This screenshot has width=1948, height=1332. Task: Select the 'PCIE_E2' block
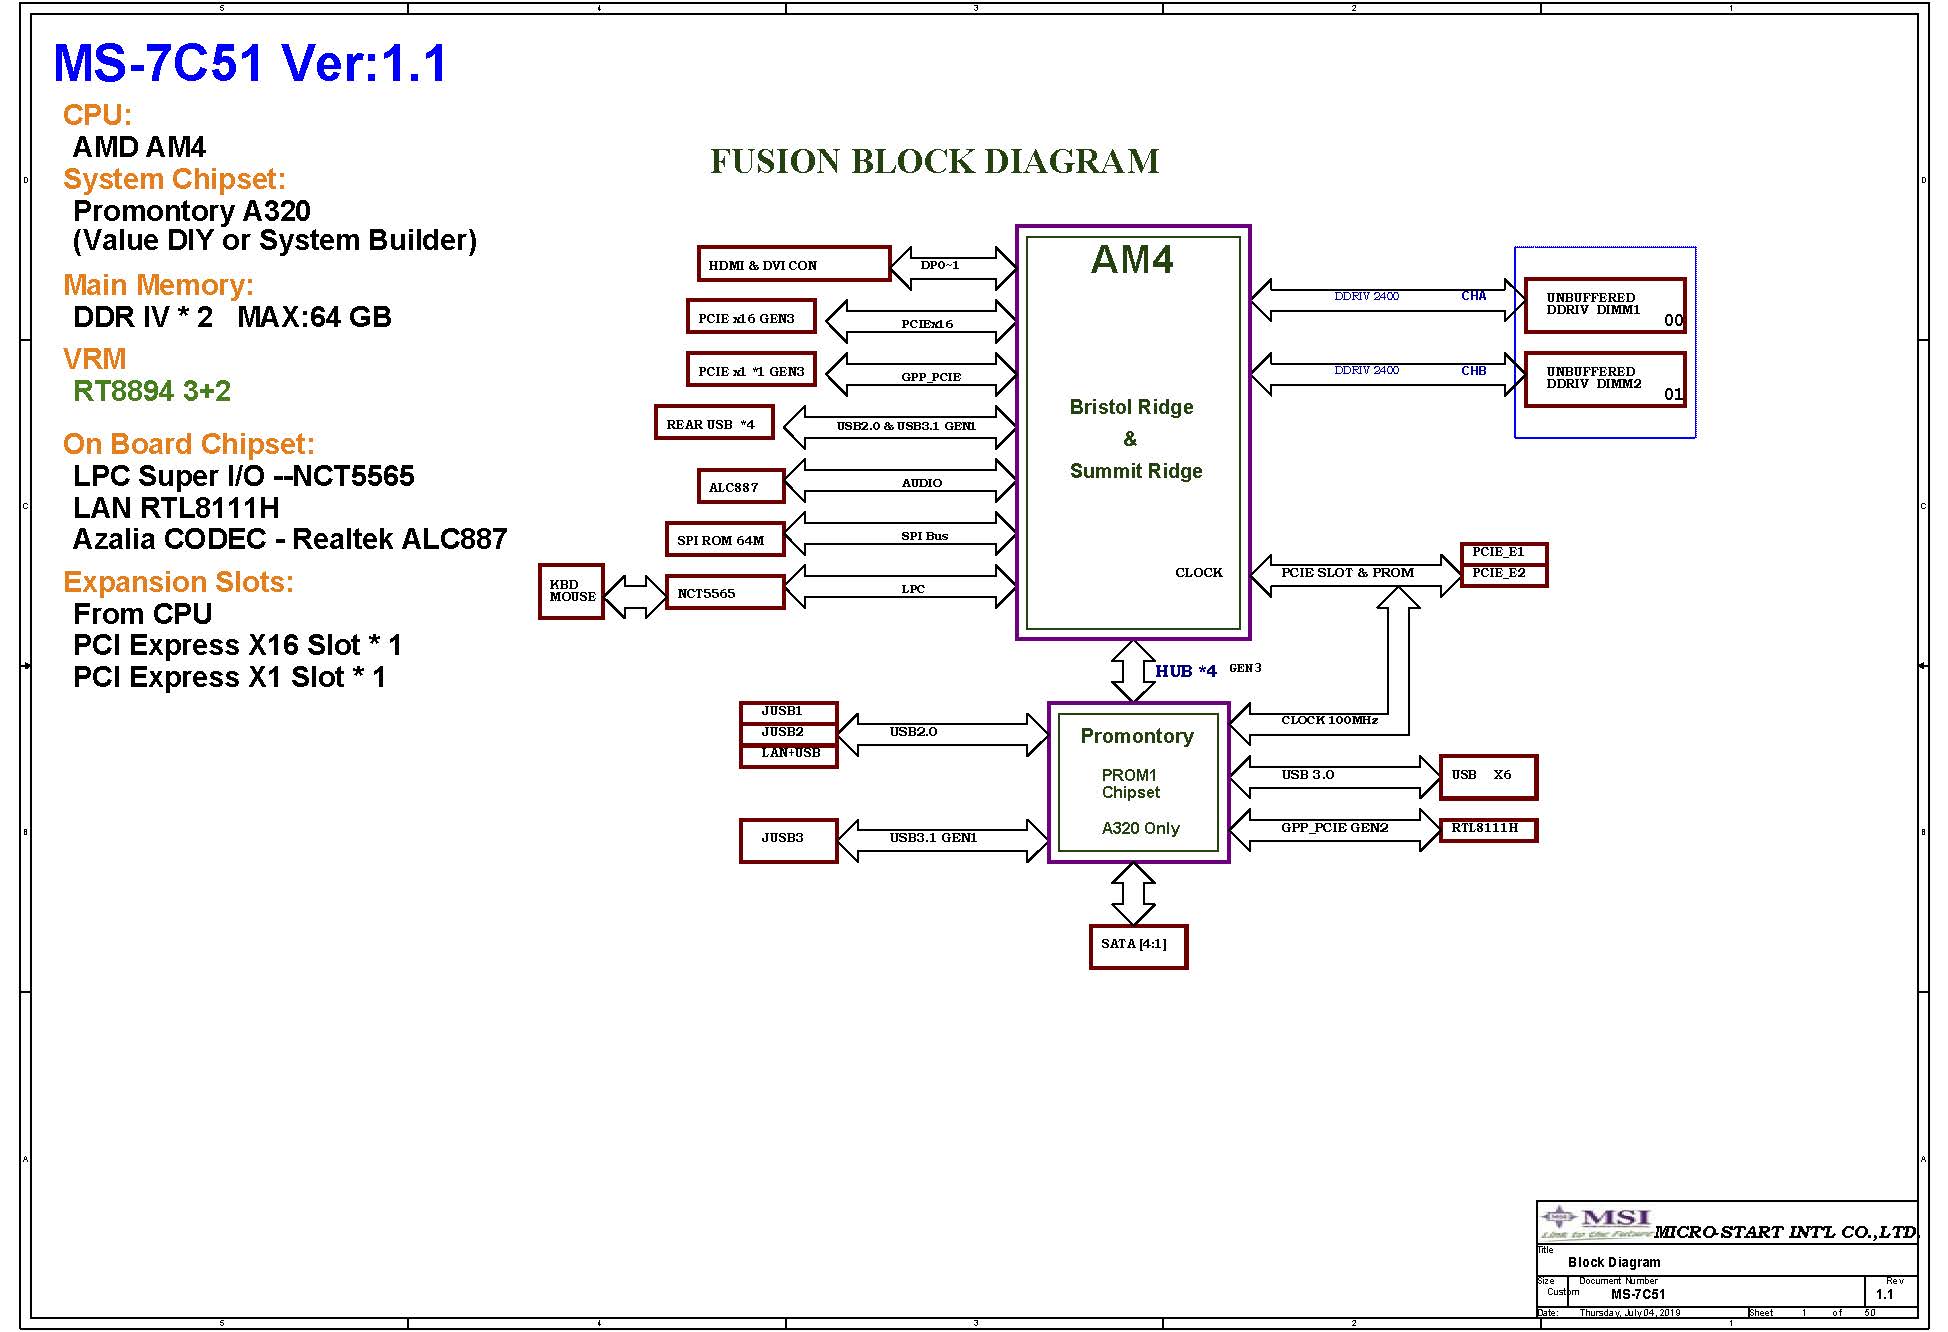pyautogui.click(x=1504, y=575)
